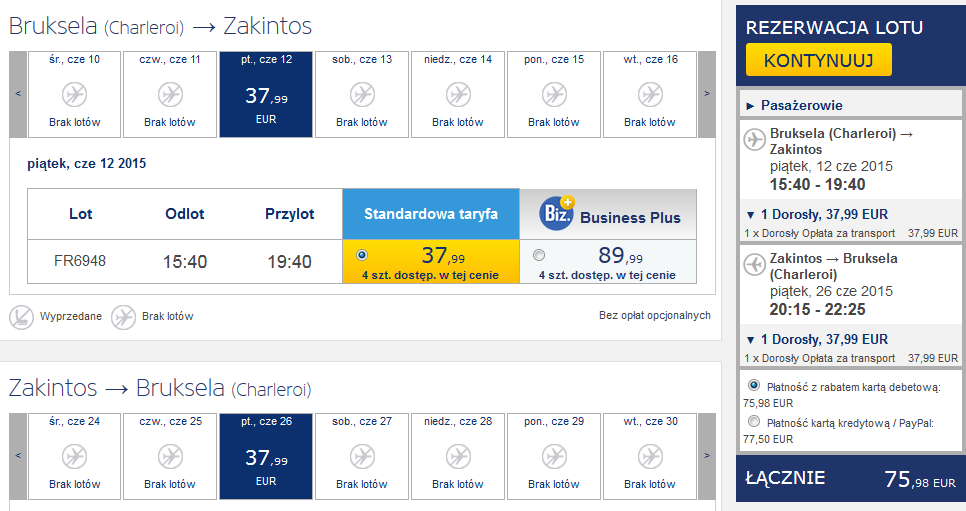Select the 89,99 Business Plus radio button
The height and width of the screenshot is (511, 966).
tap(539, 255)
